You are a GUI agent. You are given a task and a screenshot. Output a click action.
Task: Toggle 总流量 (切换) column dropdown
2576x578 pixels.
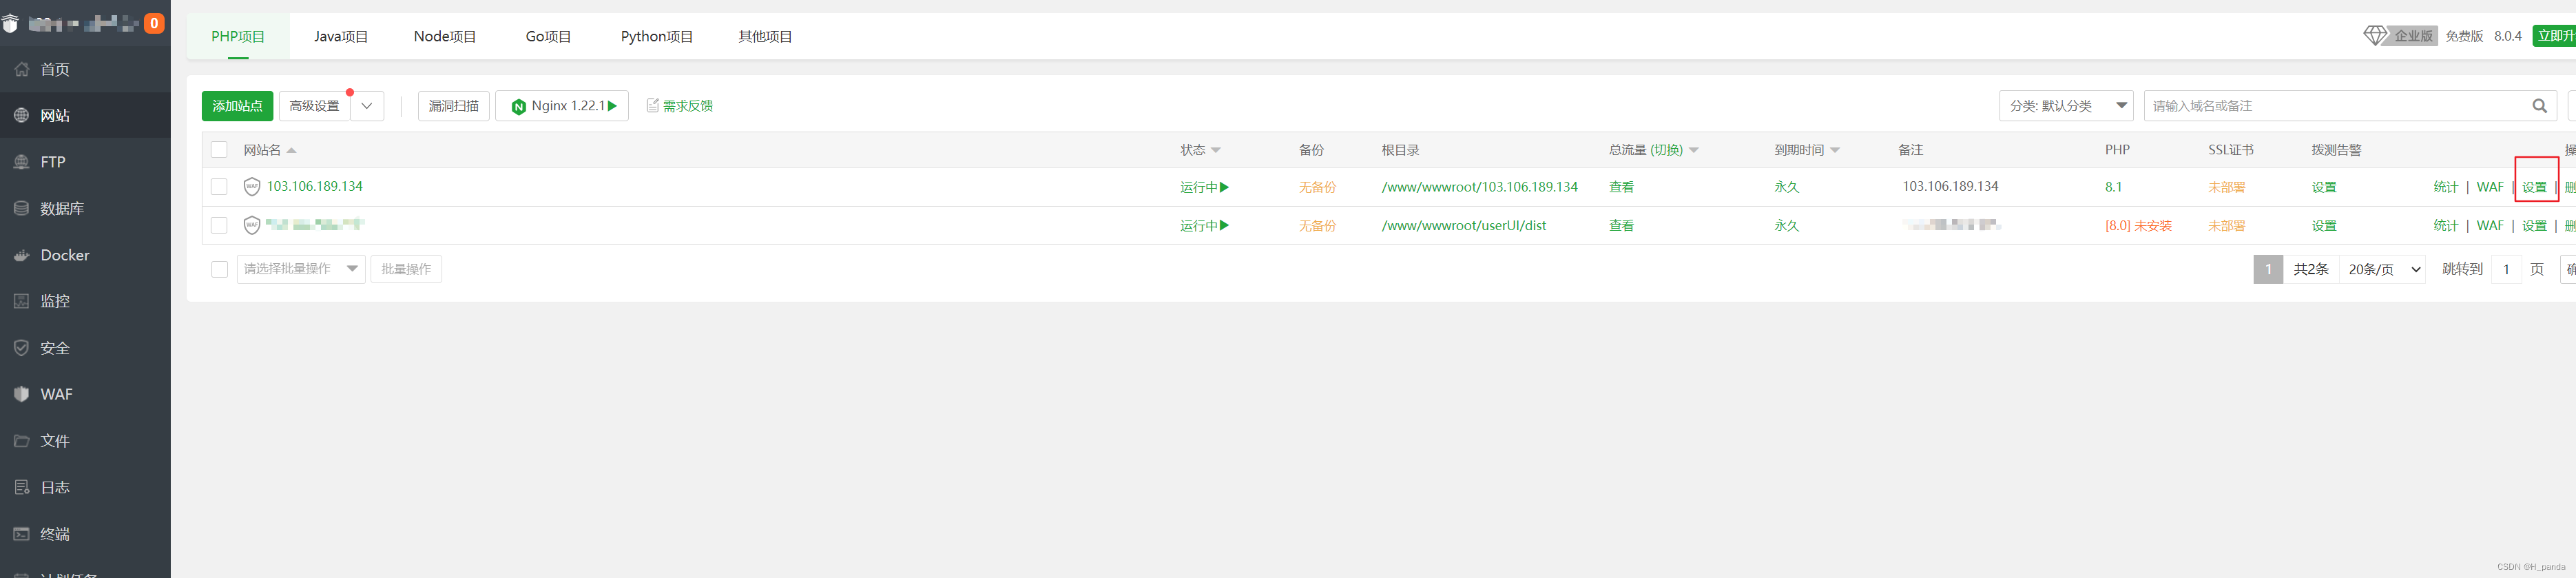click(x=1694, y=150)
